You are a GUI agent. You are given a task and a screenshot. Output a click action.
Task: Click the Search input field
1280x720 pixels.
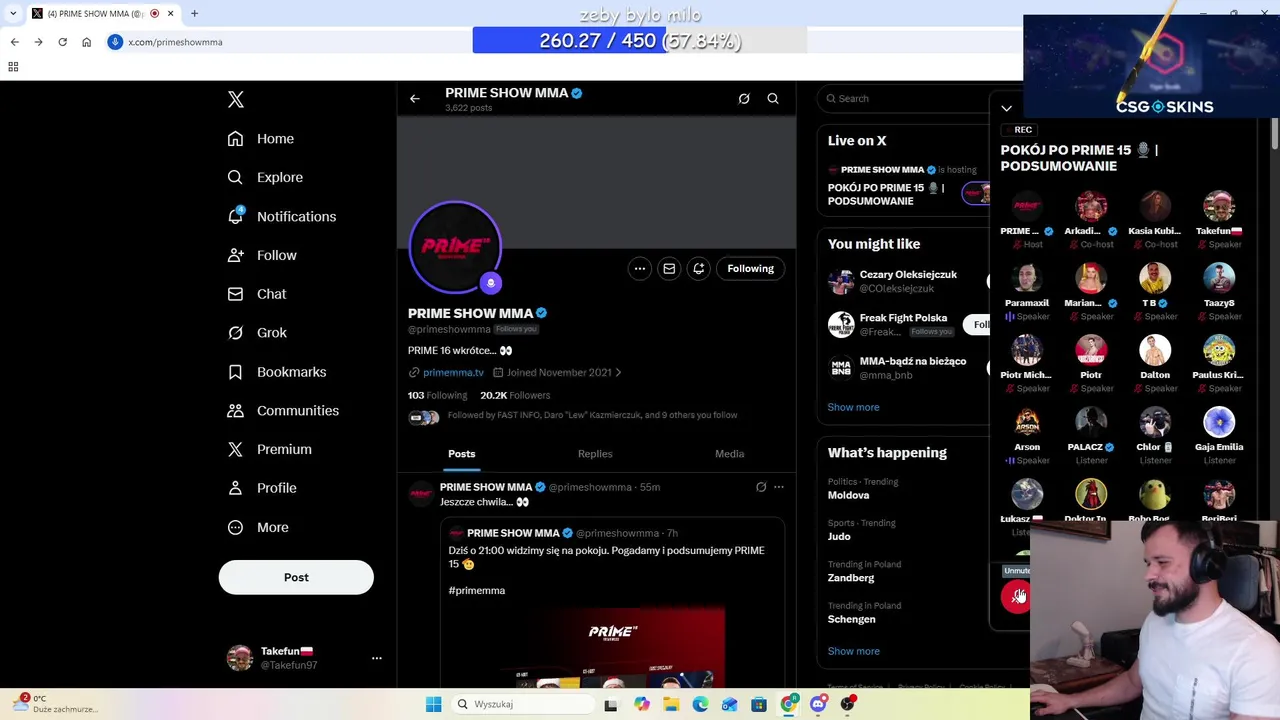click(x=905, y=99)
